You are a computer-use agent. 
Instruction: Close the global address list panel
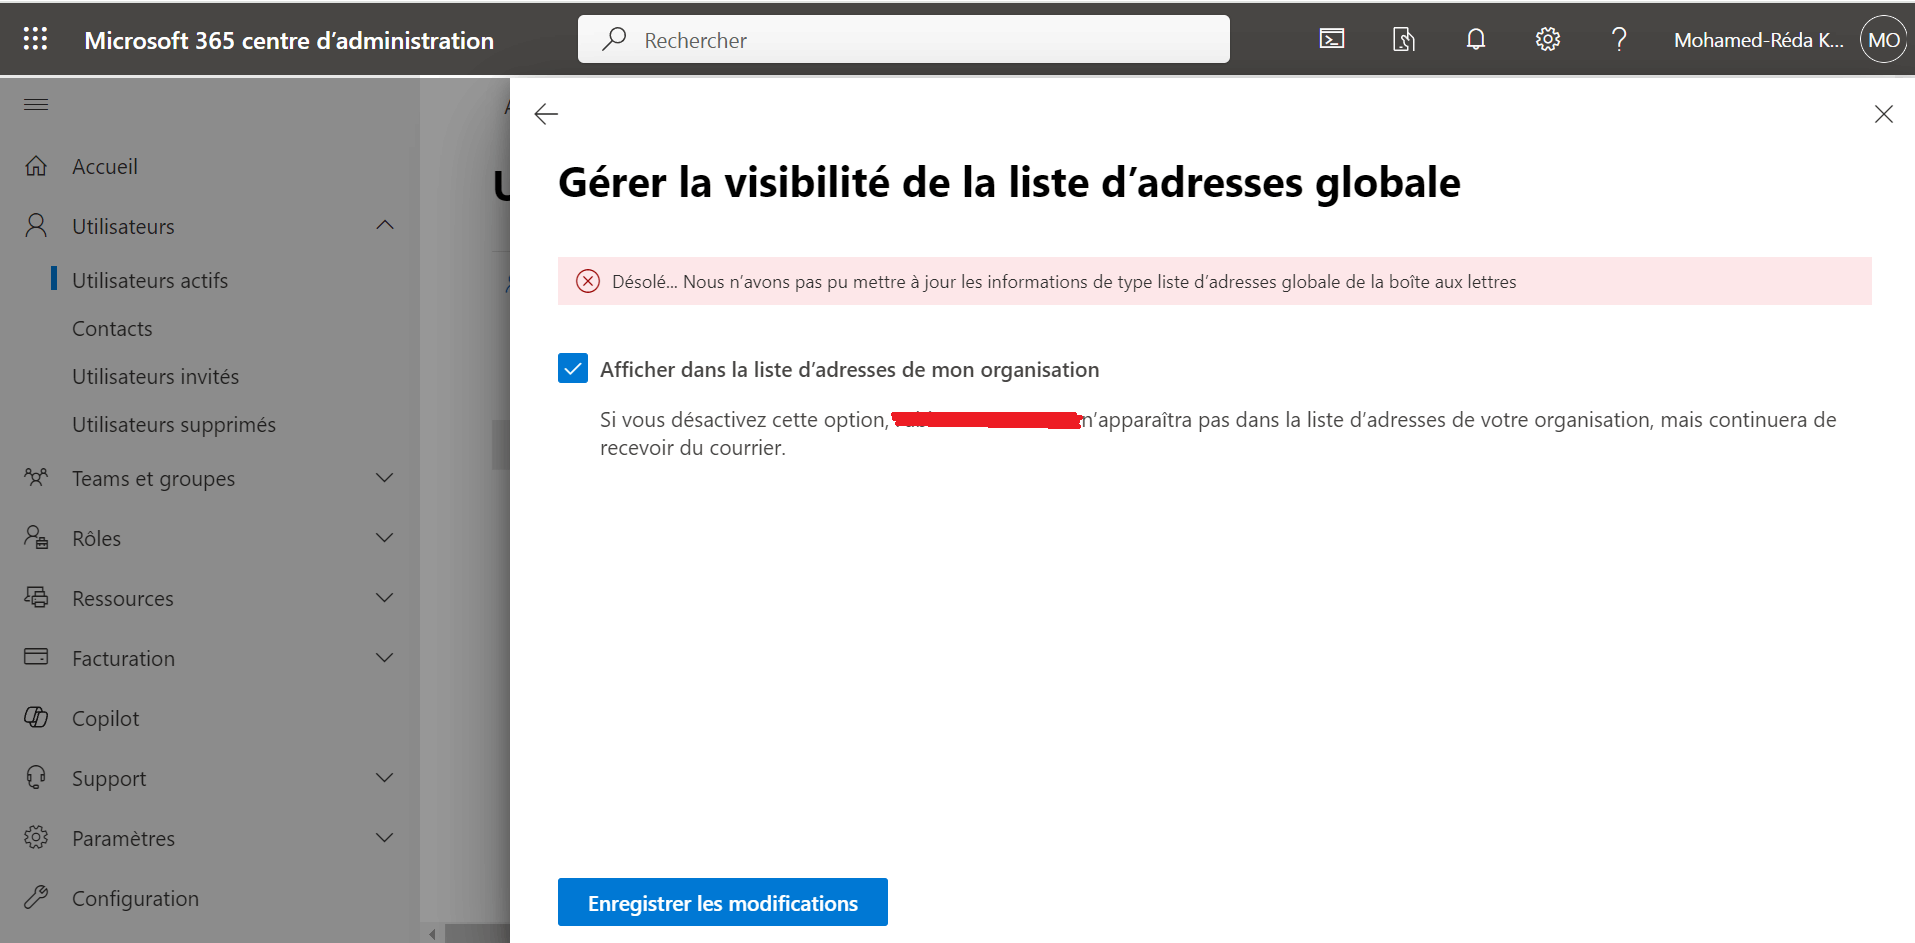[1884, 114]
